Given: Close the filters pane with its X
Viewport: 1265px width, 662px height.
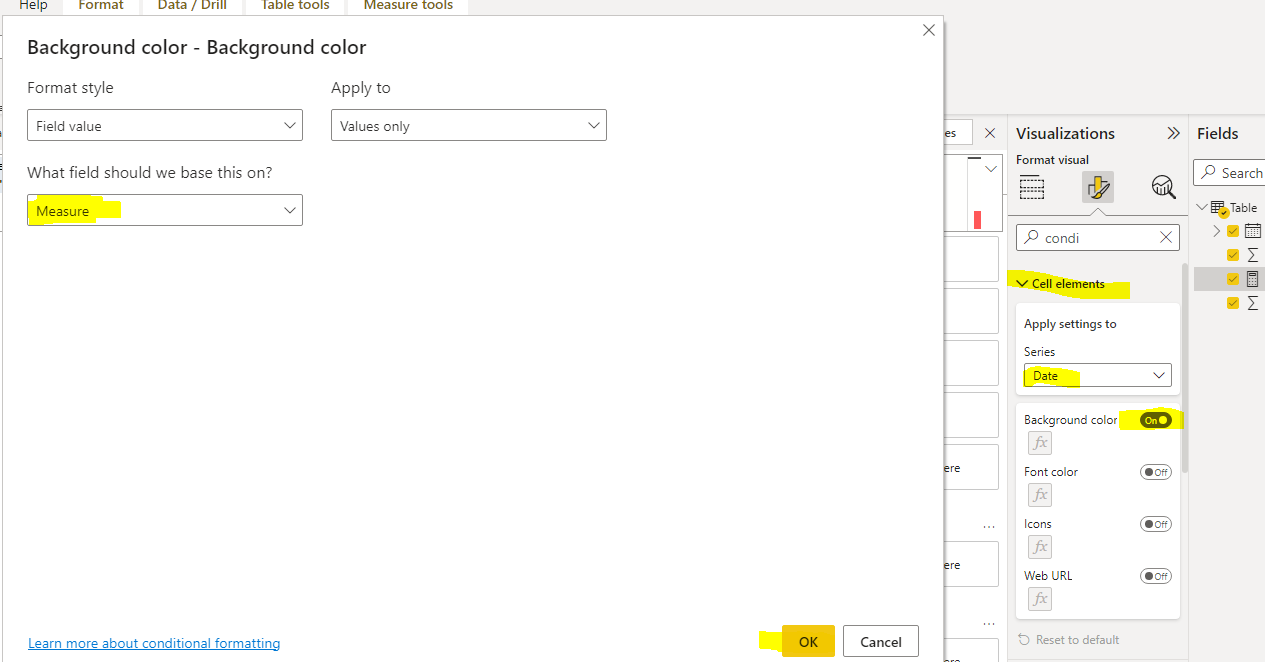Looking at the screenshot, I should 990,133.
